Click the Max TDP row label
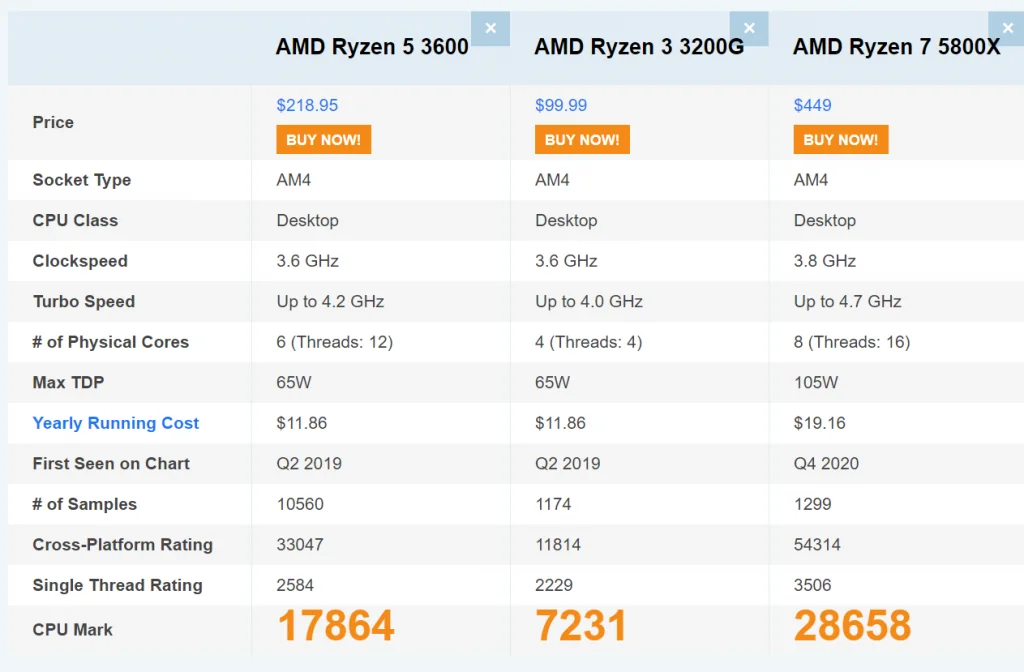 [68, 383]
